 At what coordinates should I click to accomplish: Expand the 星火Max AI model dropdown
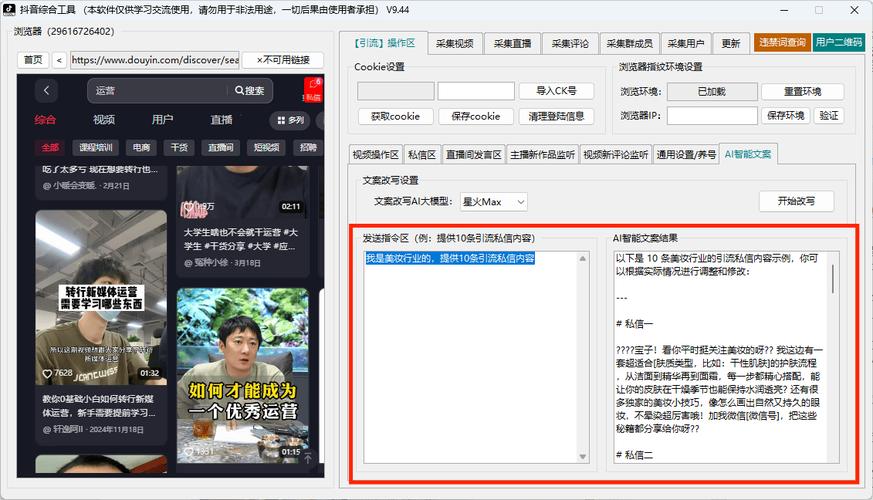[x=494, y=202]
